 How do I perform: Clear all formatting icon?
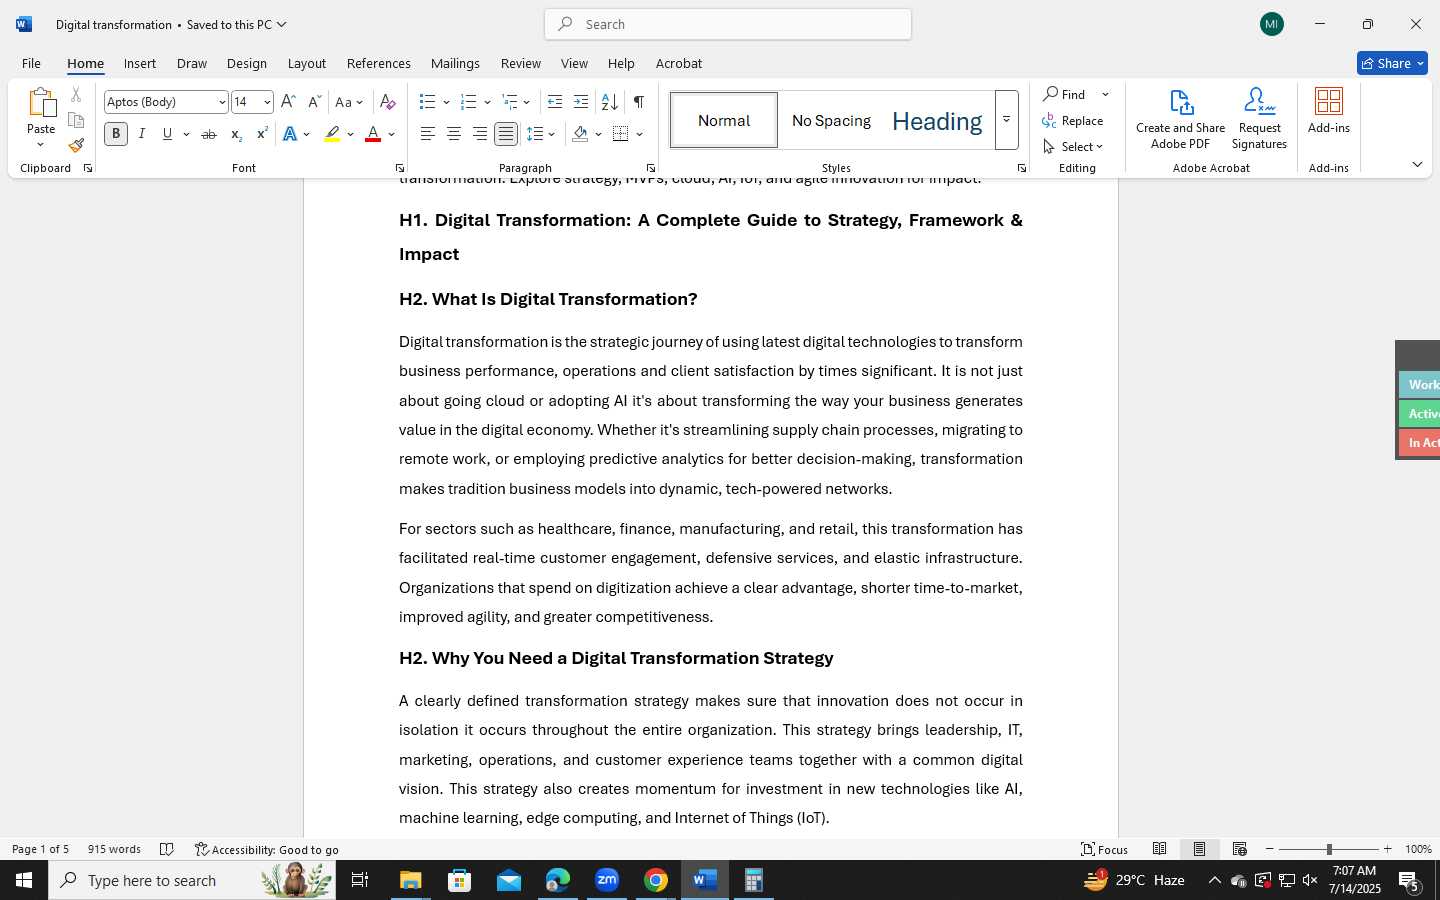tap(388, 102)
